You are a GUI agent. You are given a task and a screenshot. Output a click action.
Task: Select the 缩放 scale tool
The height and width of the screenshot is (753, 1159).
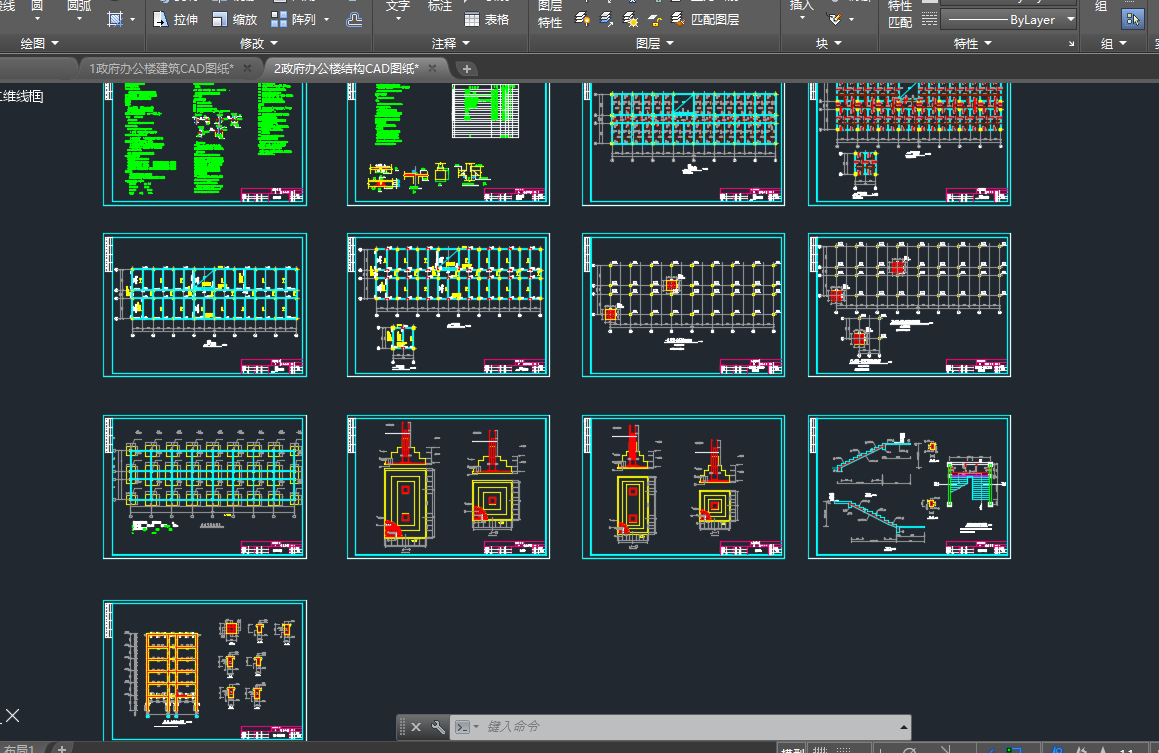point(234,19)
